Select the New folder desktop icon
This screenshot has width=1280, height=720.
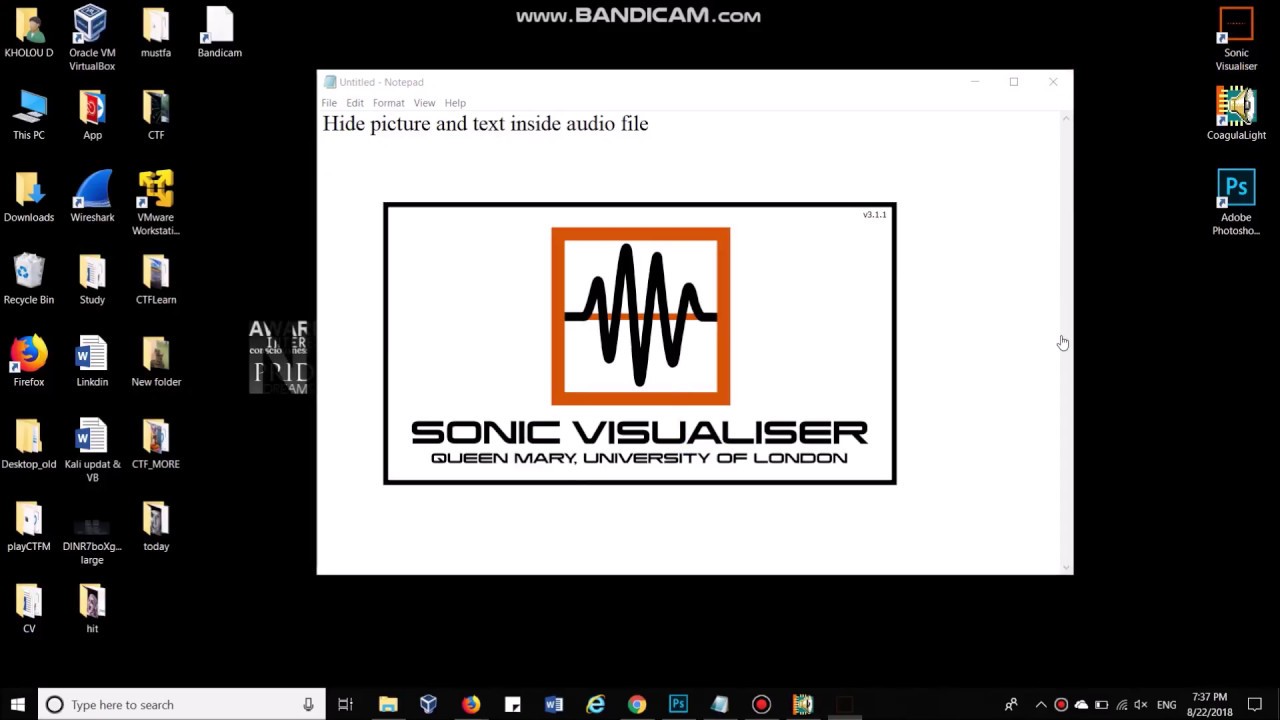pyautogui.click(x=156, y=361)
